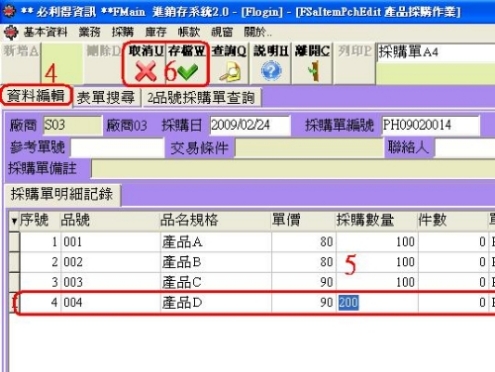Click the 單價 column header
The width and height of the screenshot is (495, 372).
[x=303, y=220]
